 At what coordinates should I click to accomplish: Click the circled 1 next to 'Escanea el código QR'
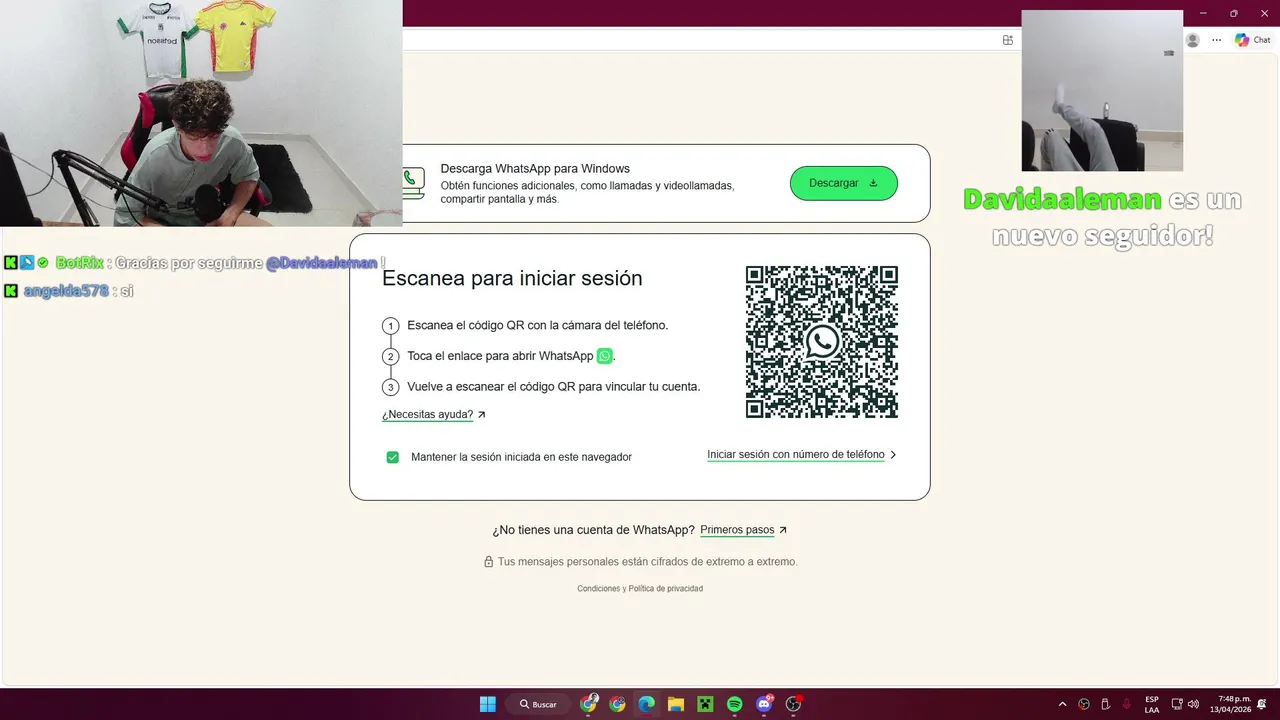(x=391, y=326)
